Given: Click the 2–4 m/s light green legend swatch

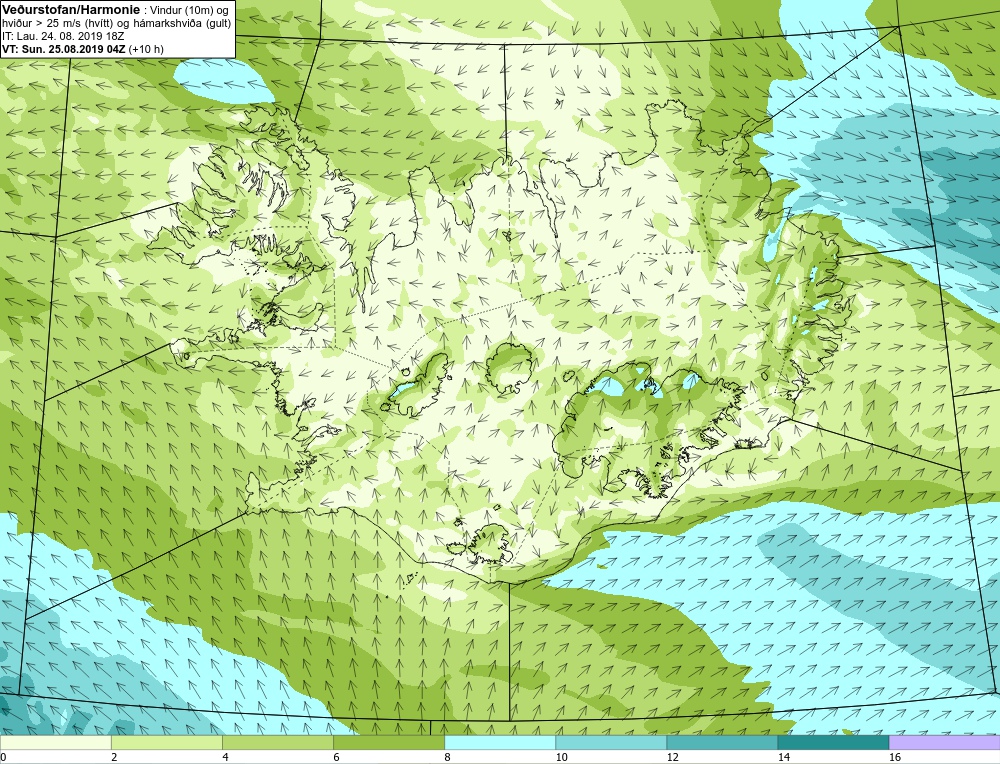Looking at the screenshot, I should pyautogui.click(x=166, y=742).
